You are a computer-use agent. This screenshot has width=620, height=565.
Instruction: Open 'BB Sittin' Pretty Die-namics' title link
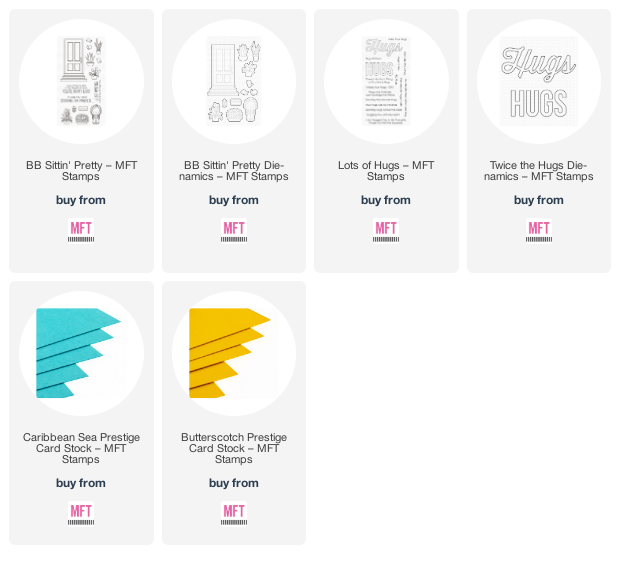[x=234, y=170]
